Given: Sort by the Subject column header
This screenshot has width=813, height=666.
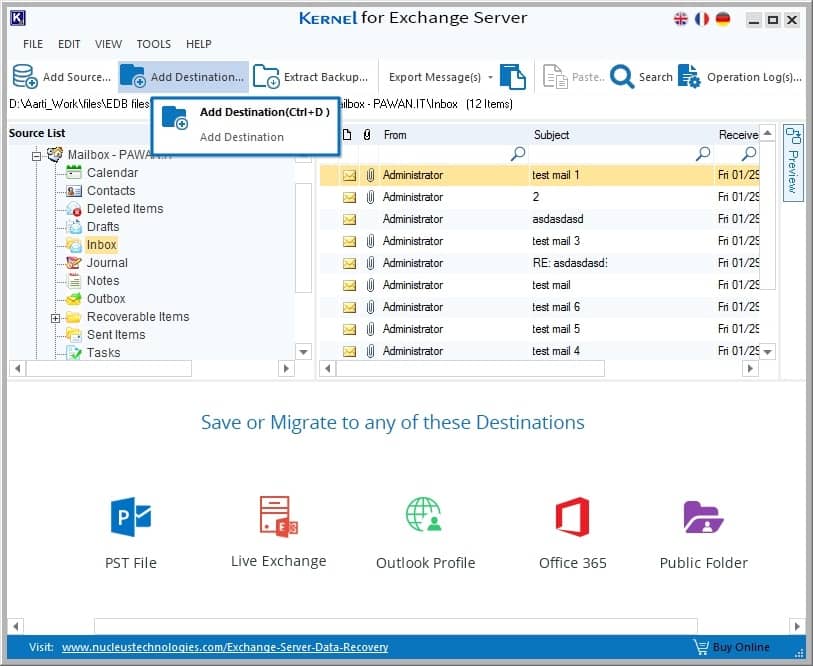Looking at the screenshot, I should click(552, 135).
